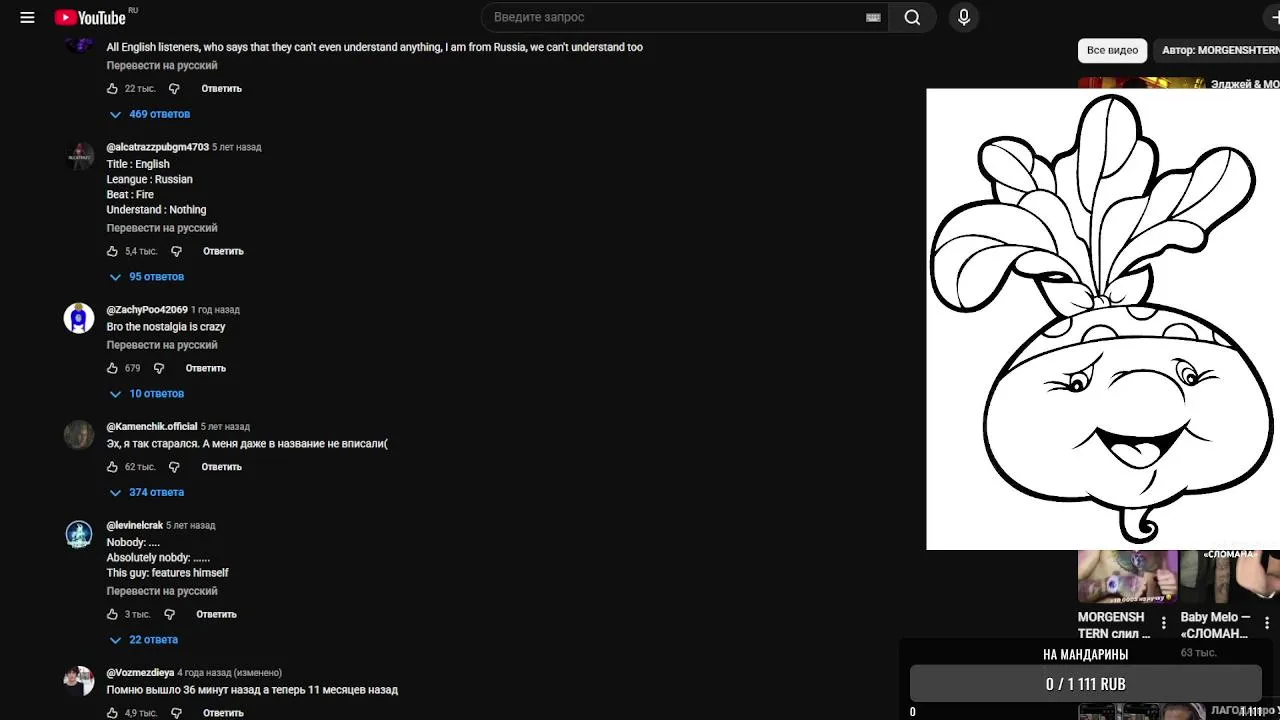Start voice search with microphone
Screen dimensions: 1280x720
click(x=964, y=17)
